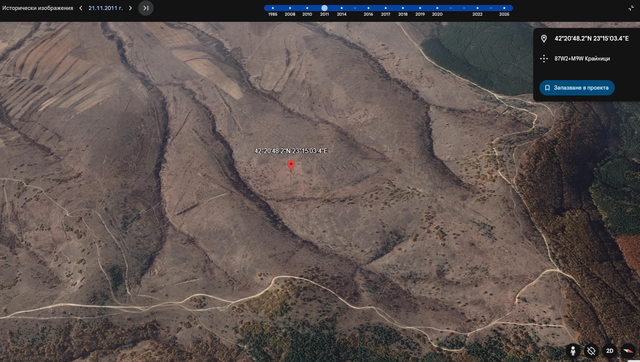Reset orientation with the compass
The width and height of the screenshot is (640, 362).
point(628,351)
